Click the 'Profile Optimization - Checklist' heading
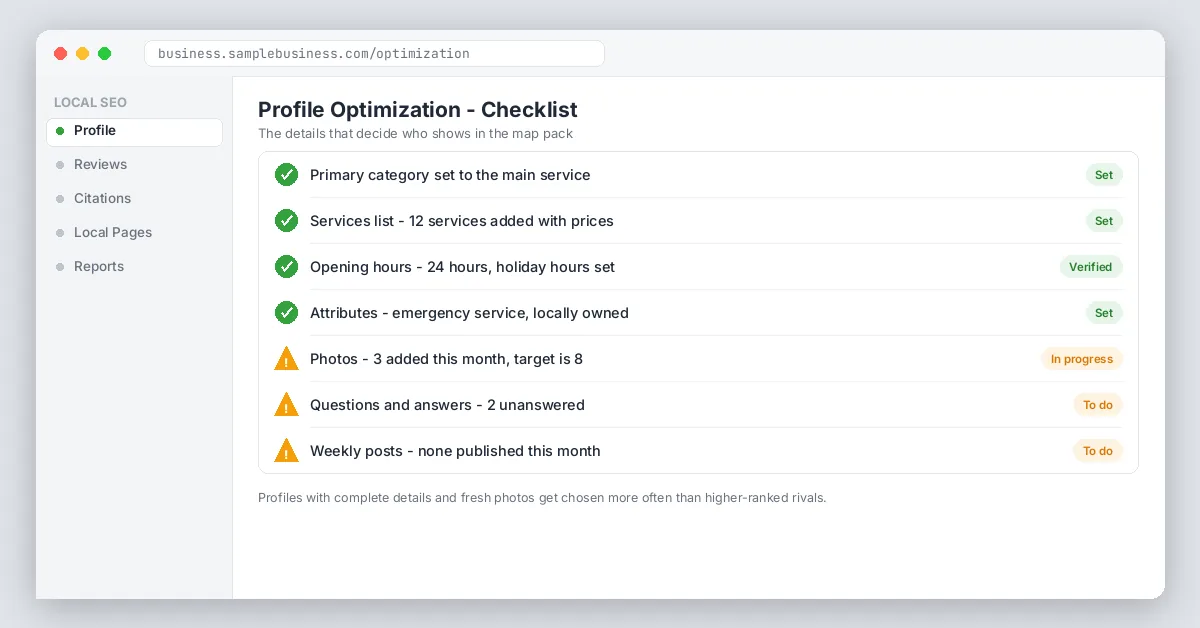This screenshot has width=1200, height=628. tap(418, 110)
